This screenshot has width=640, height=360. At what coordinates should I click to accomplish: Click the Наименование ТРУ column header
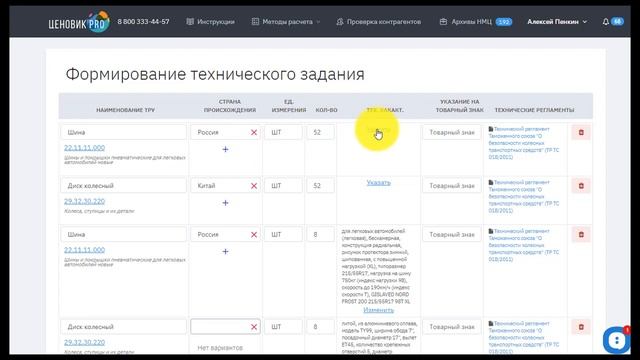(125, 110)
